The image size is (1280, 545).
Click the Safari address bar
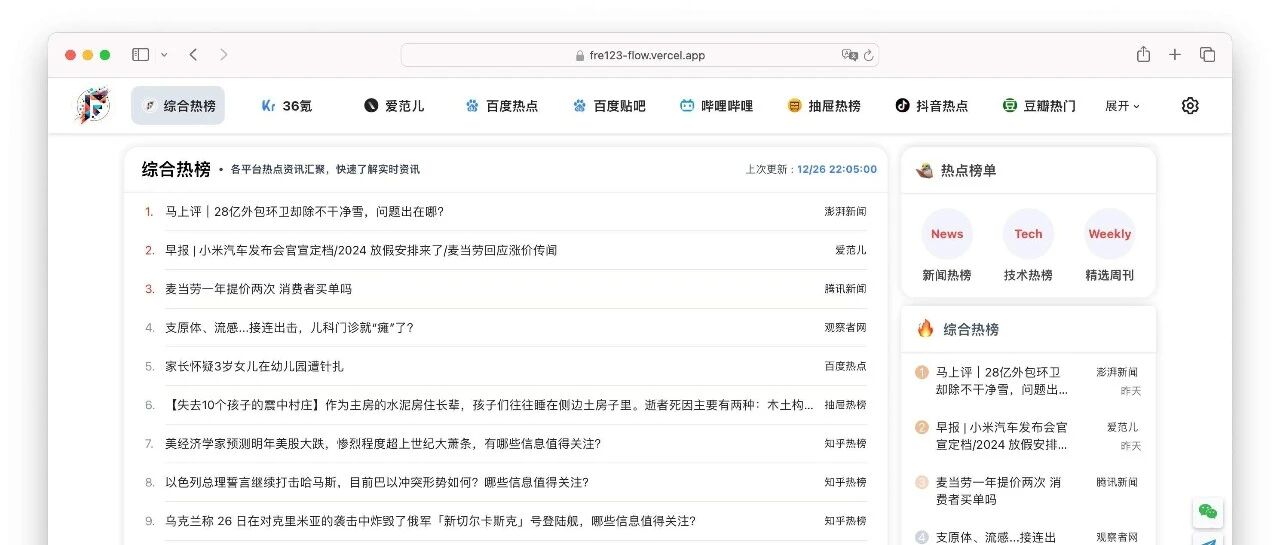(640, 55)
